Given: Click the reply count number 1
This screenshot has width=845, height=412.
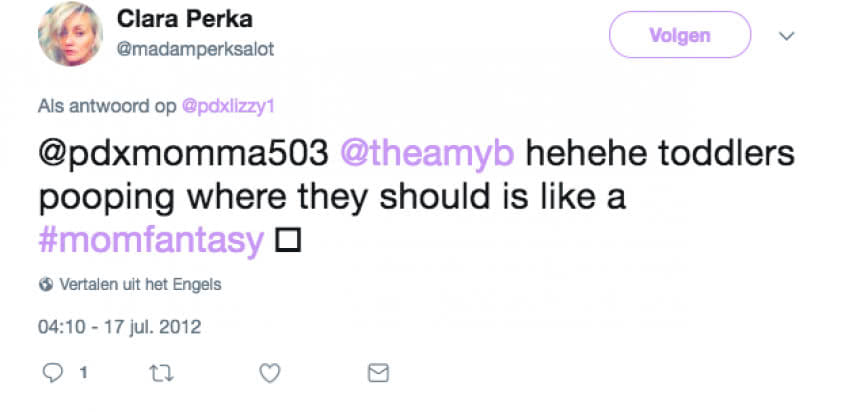Looking at the screenshot, I should tap(83, 374).
